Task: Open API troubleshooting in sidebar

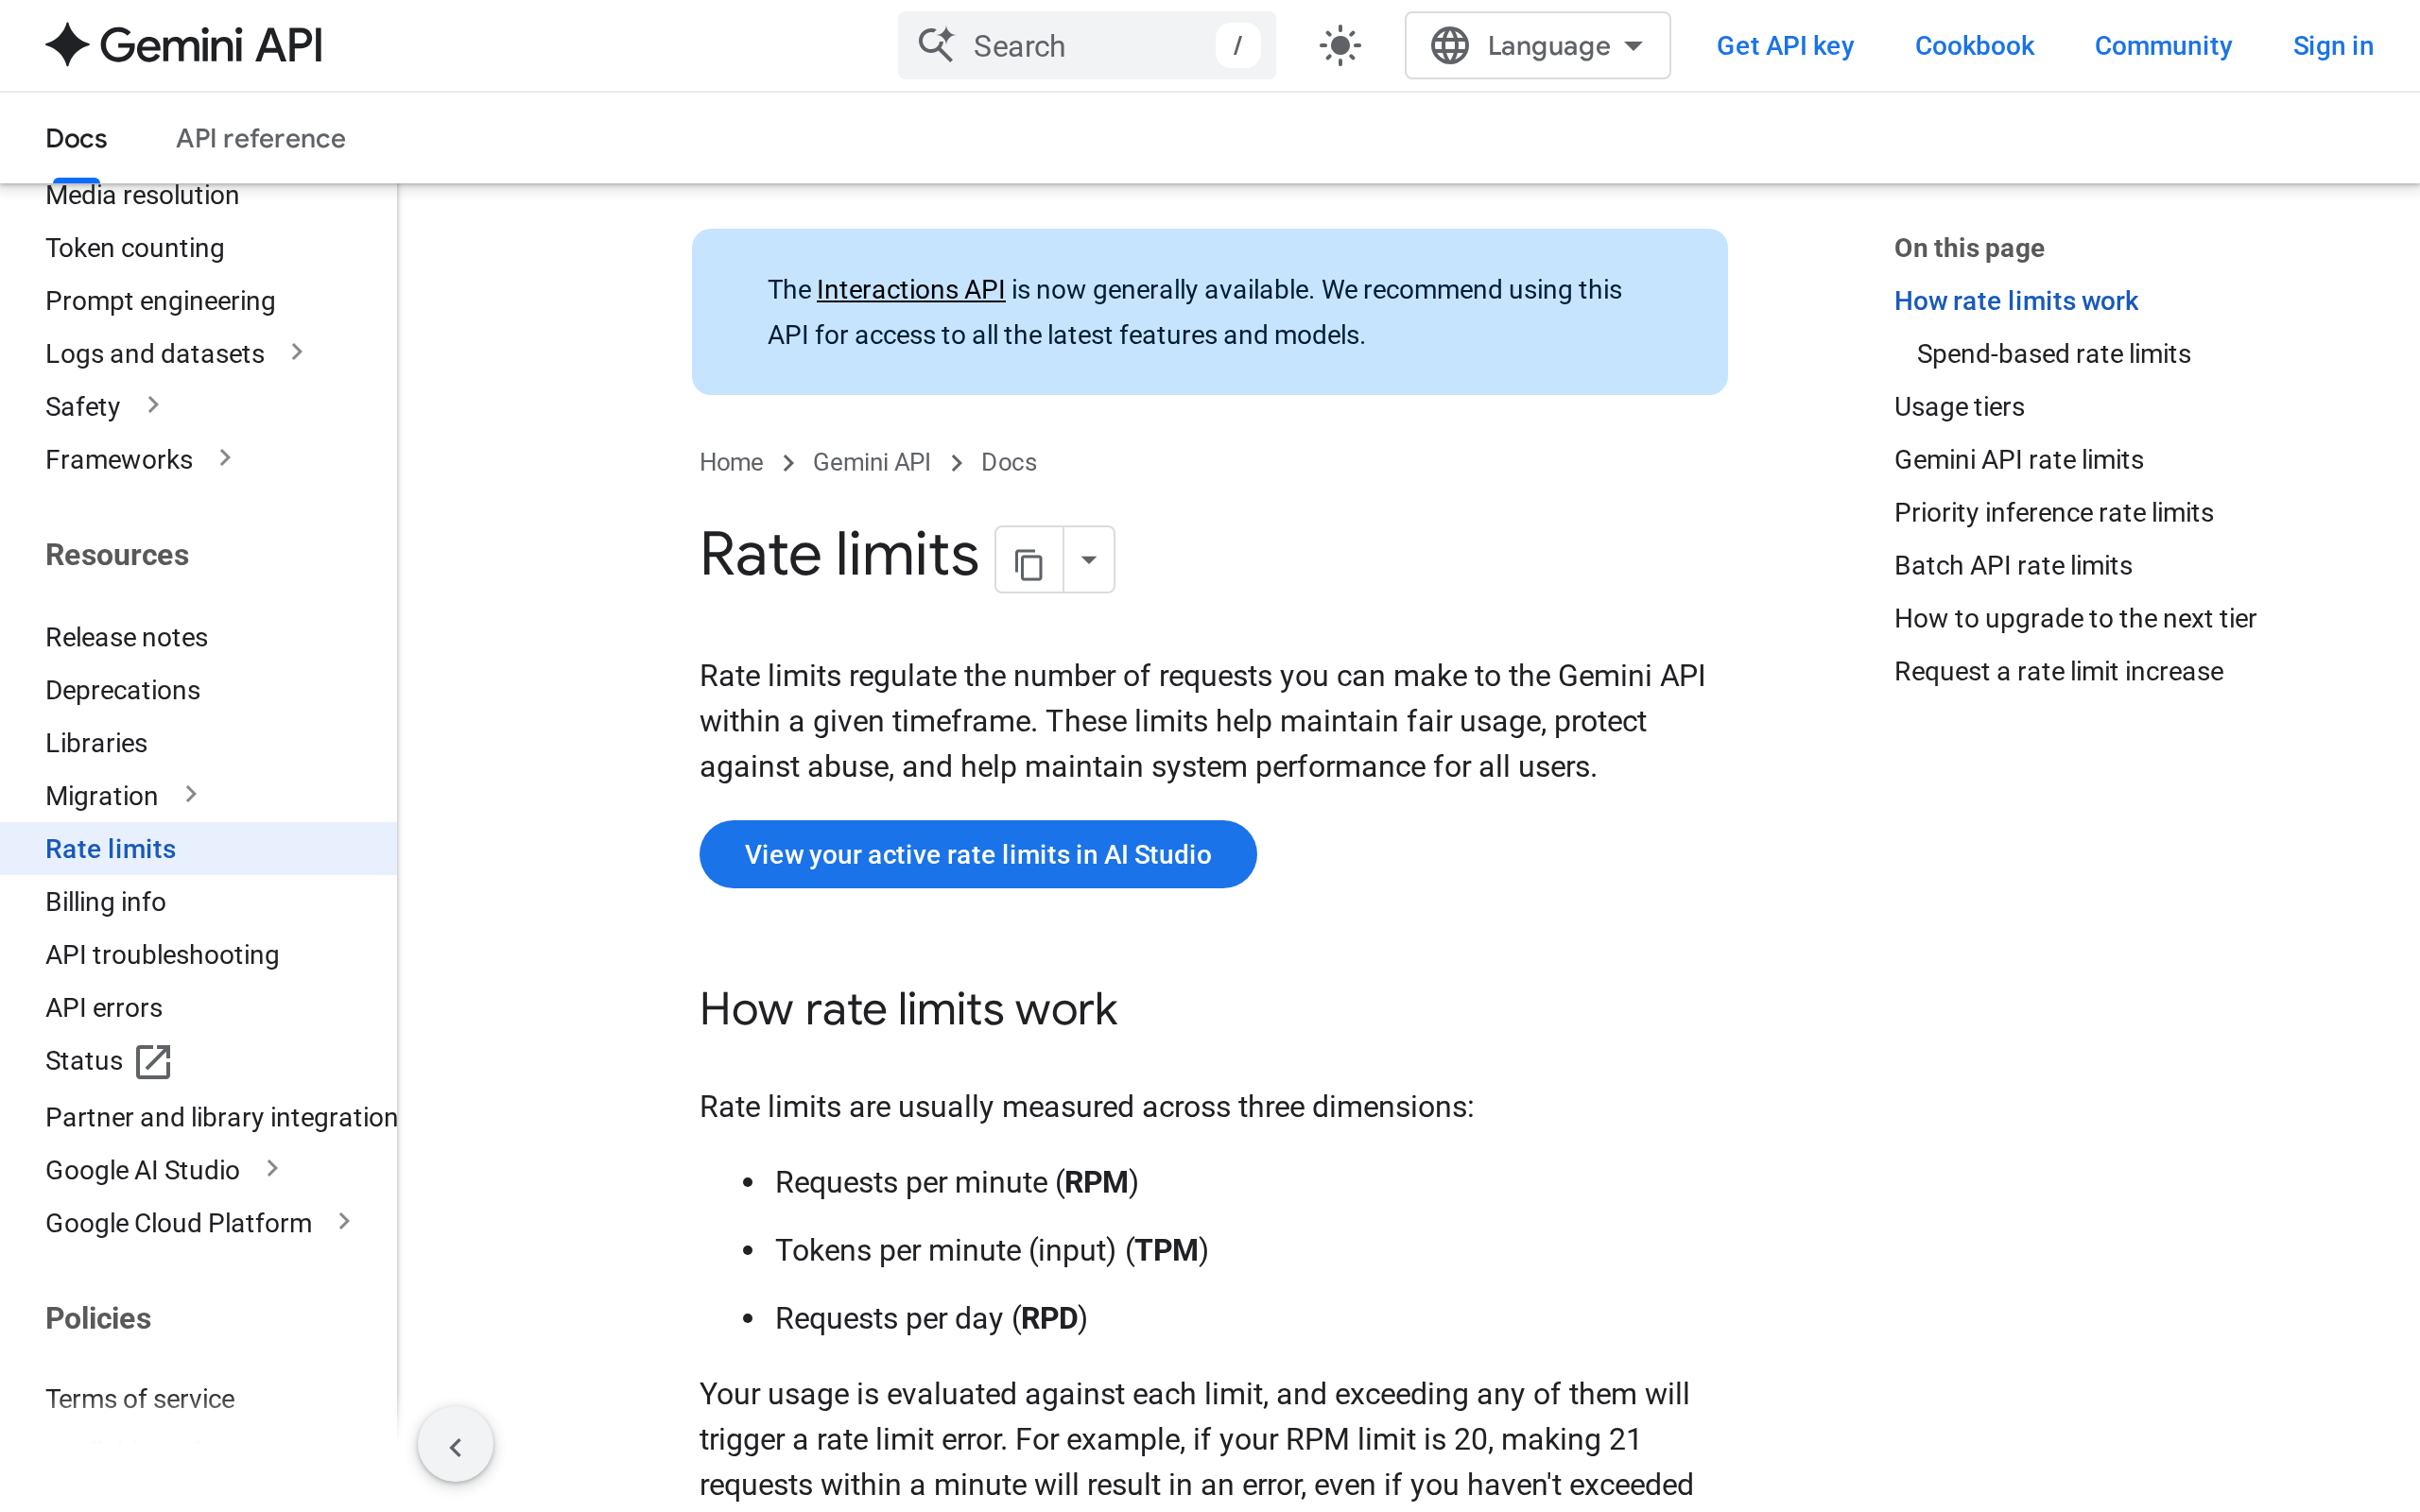Action: pos(162,955)
